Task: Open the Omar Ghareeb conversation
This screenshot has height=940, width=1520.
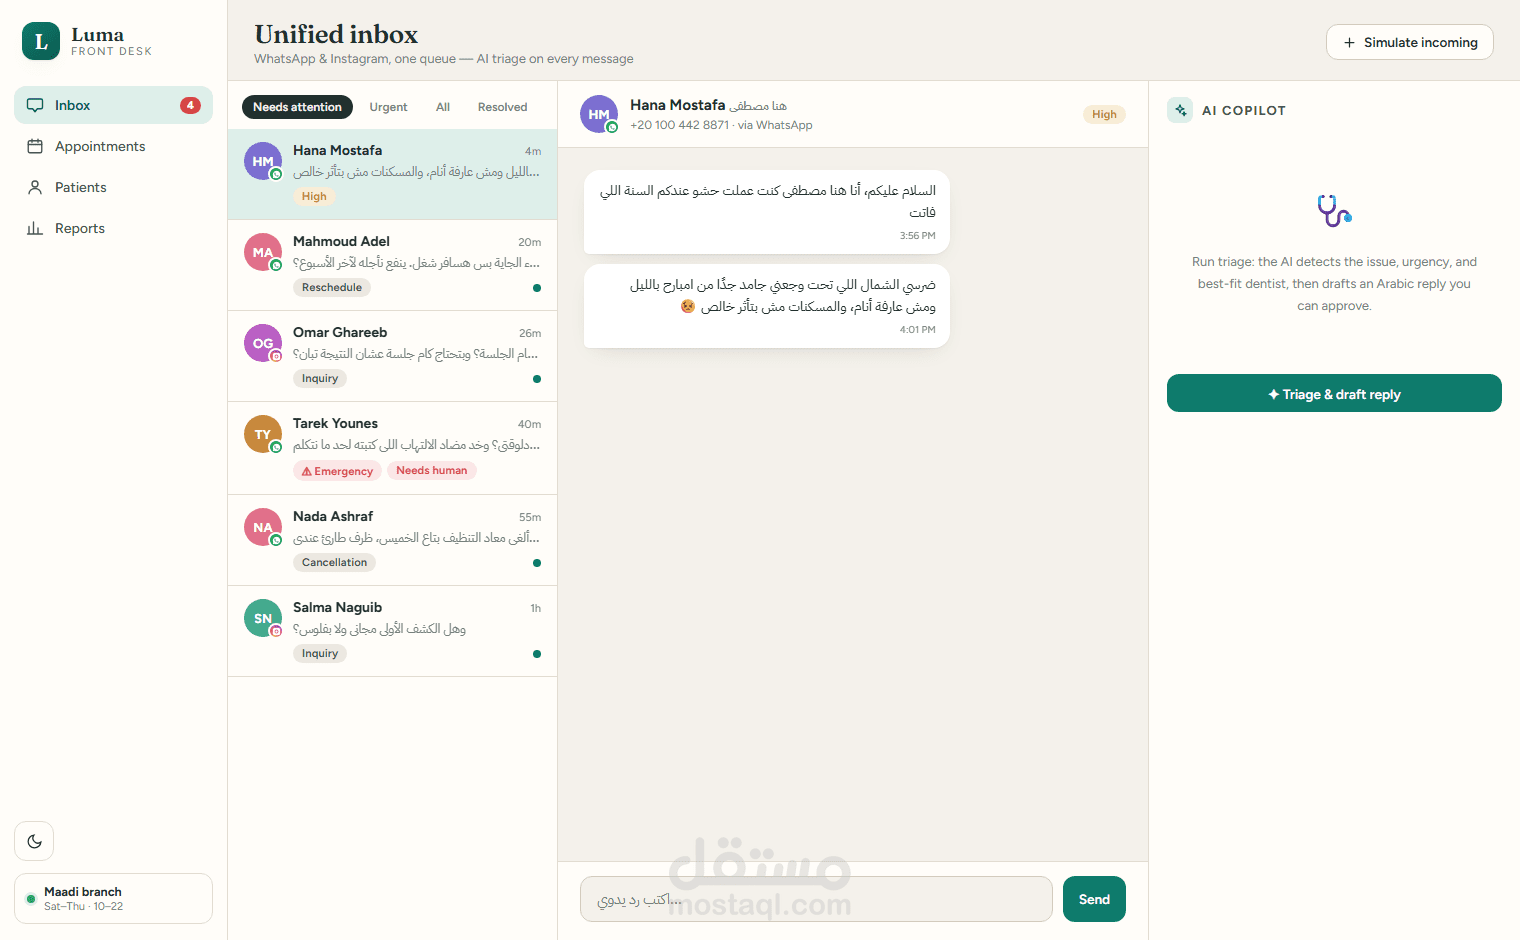Action: pyautogui.click(x=392, y=356)
